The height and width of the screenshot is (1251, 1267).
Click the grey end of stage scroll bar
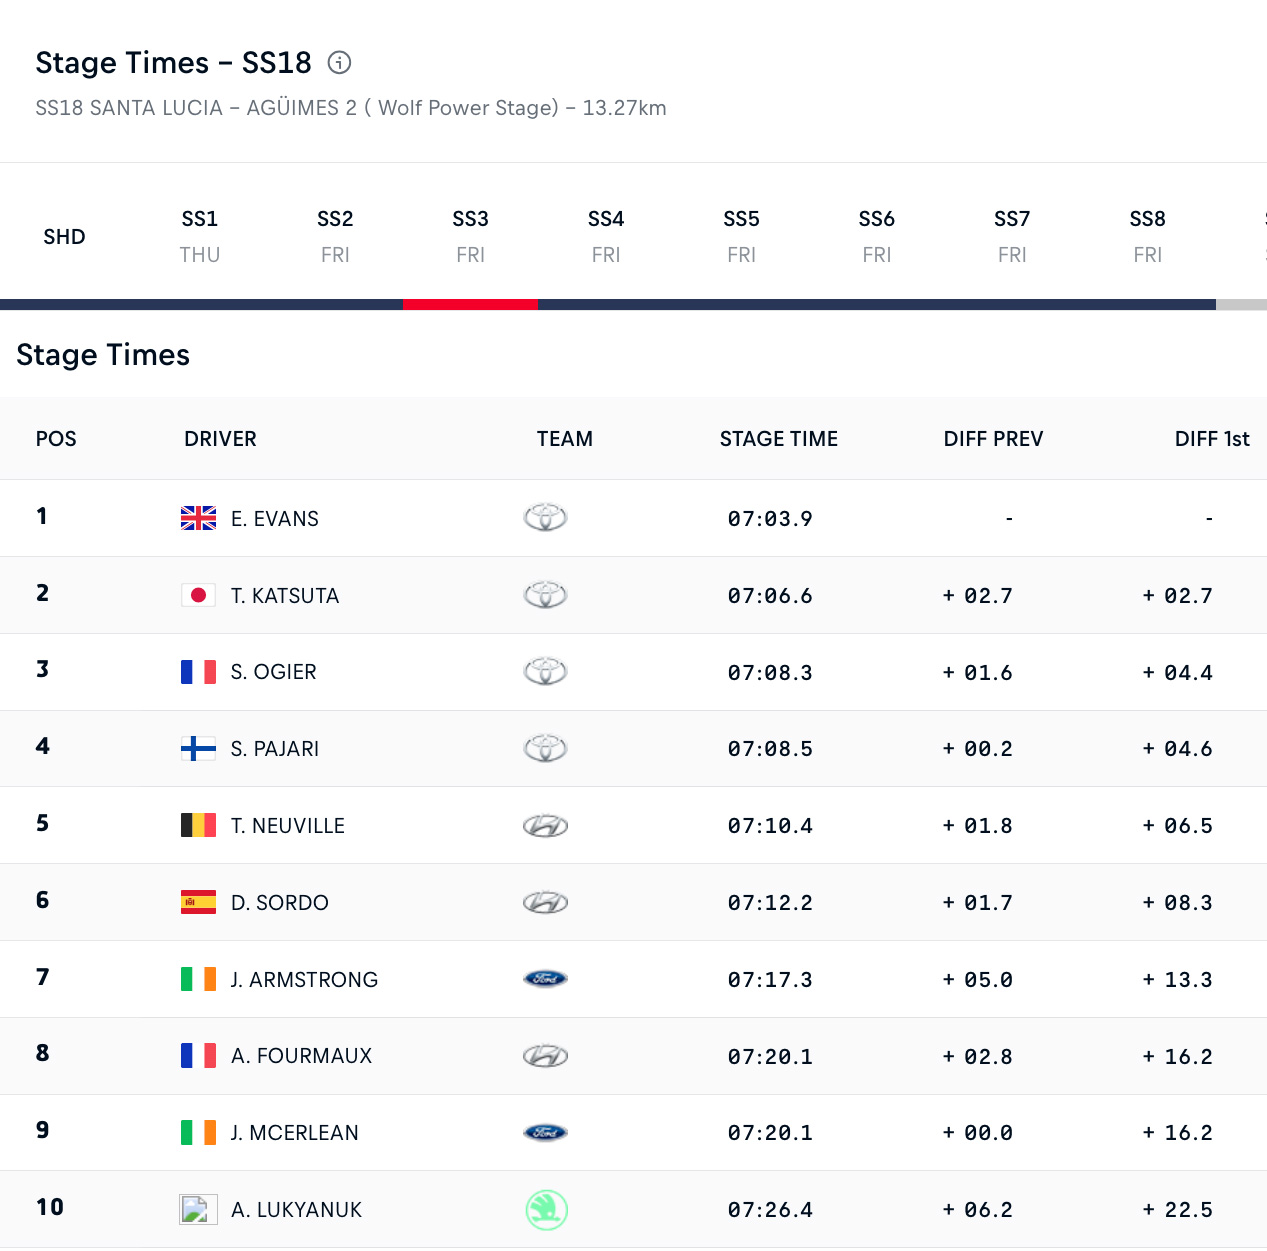click(1241, 305)
